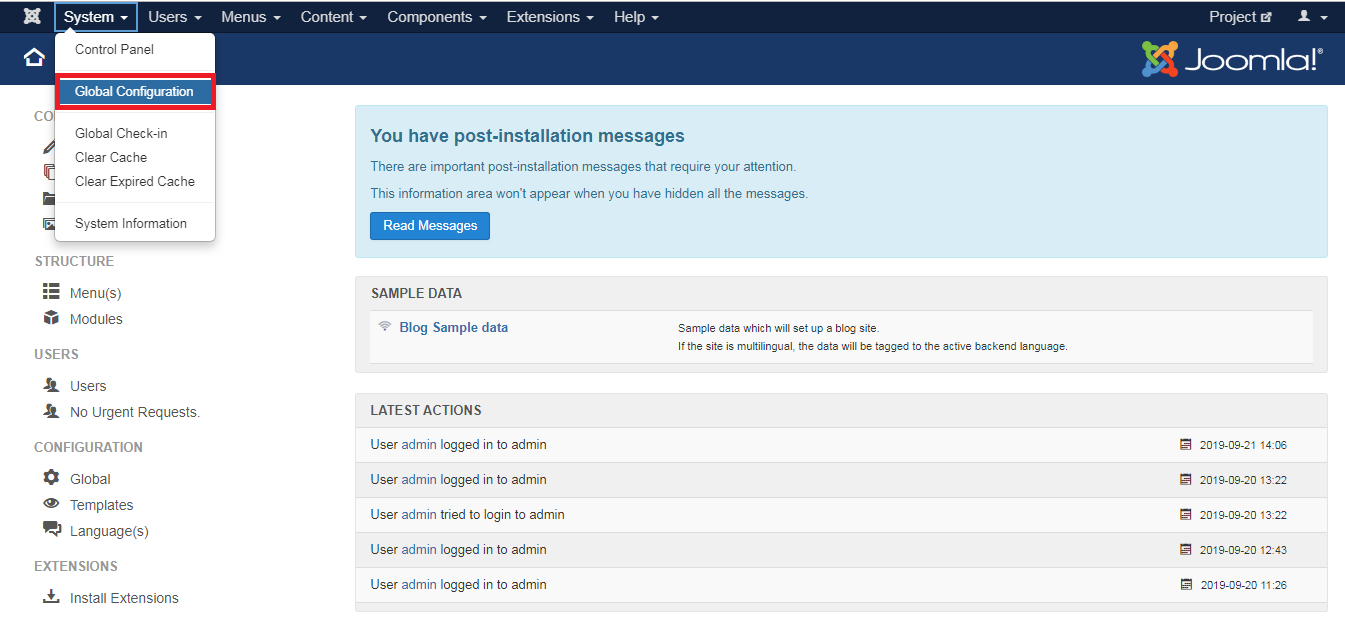
Task: Open Modules in the sidebar
Action: point(96,319)
